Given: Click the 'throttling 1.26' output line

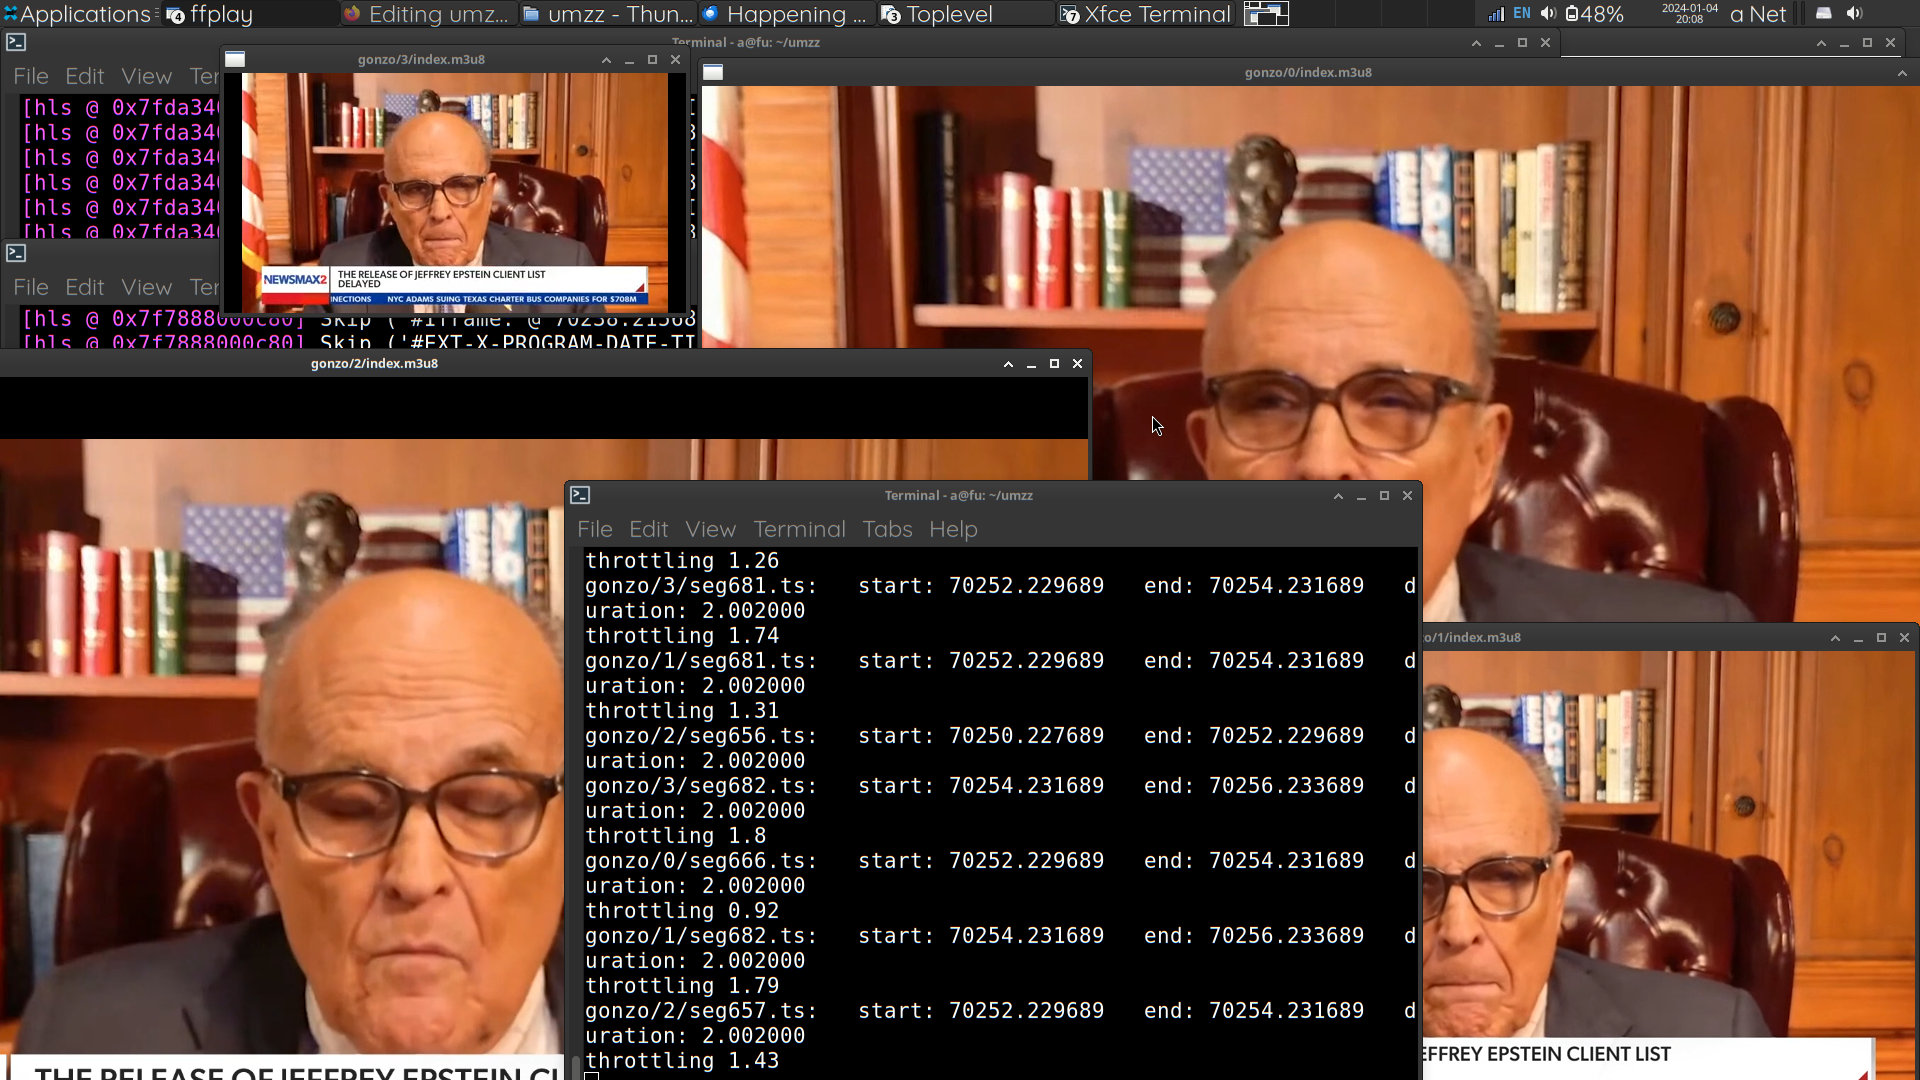Looking at the screenshot, I should (x=682, y=561).
